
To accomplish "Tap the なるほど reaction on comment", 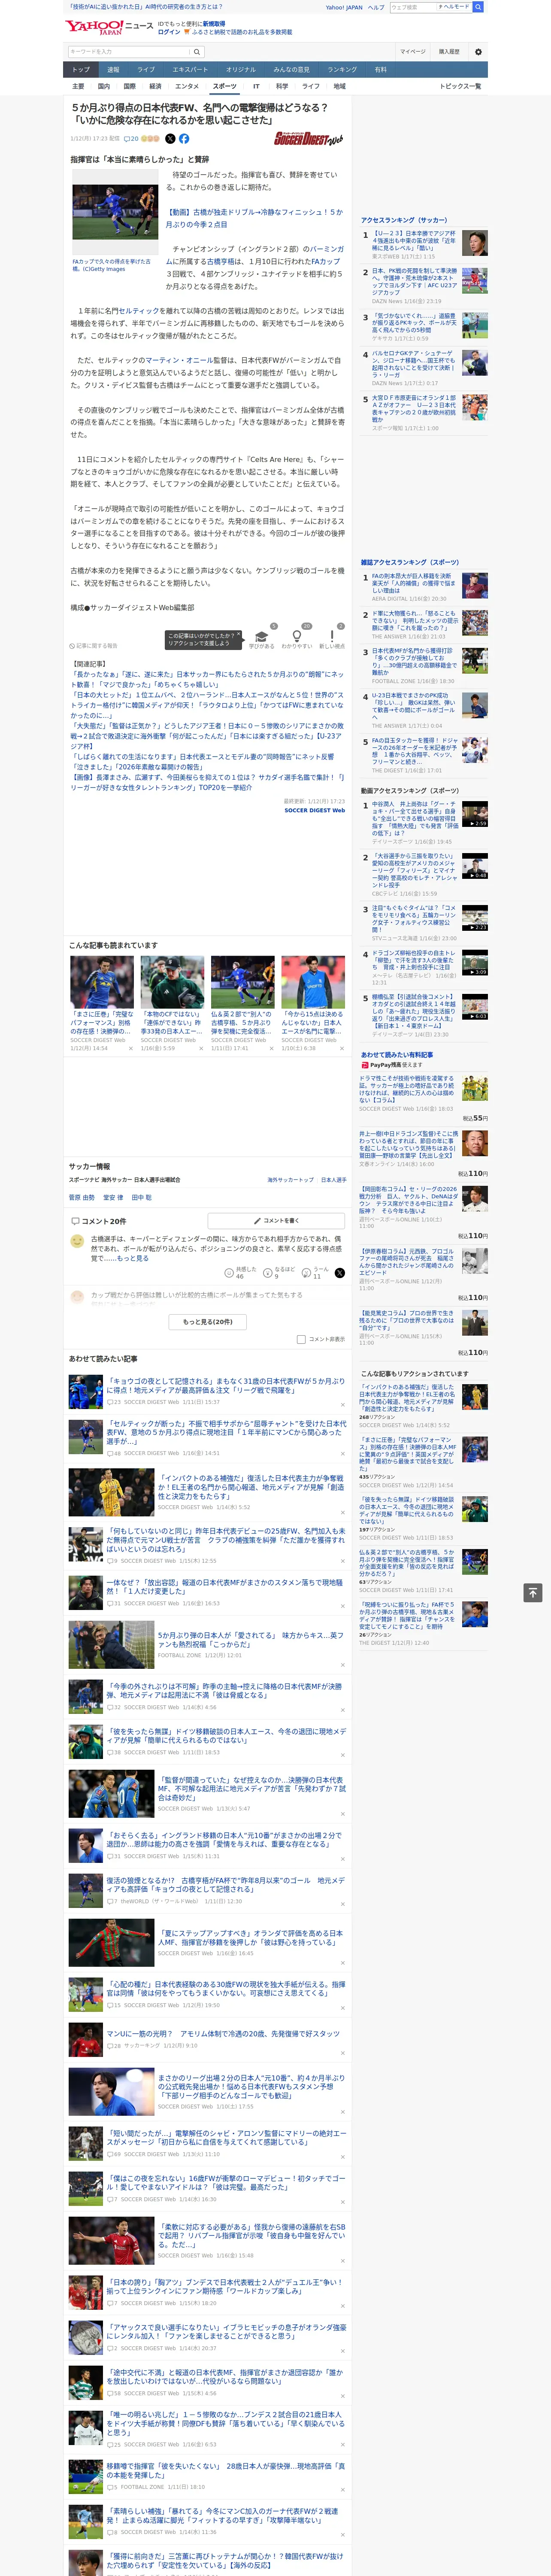I will coord(278,1272).
